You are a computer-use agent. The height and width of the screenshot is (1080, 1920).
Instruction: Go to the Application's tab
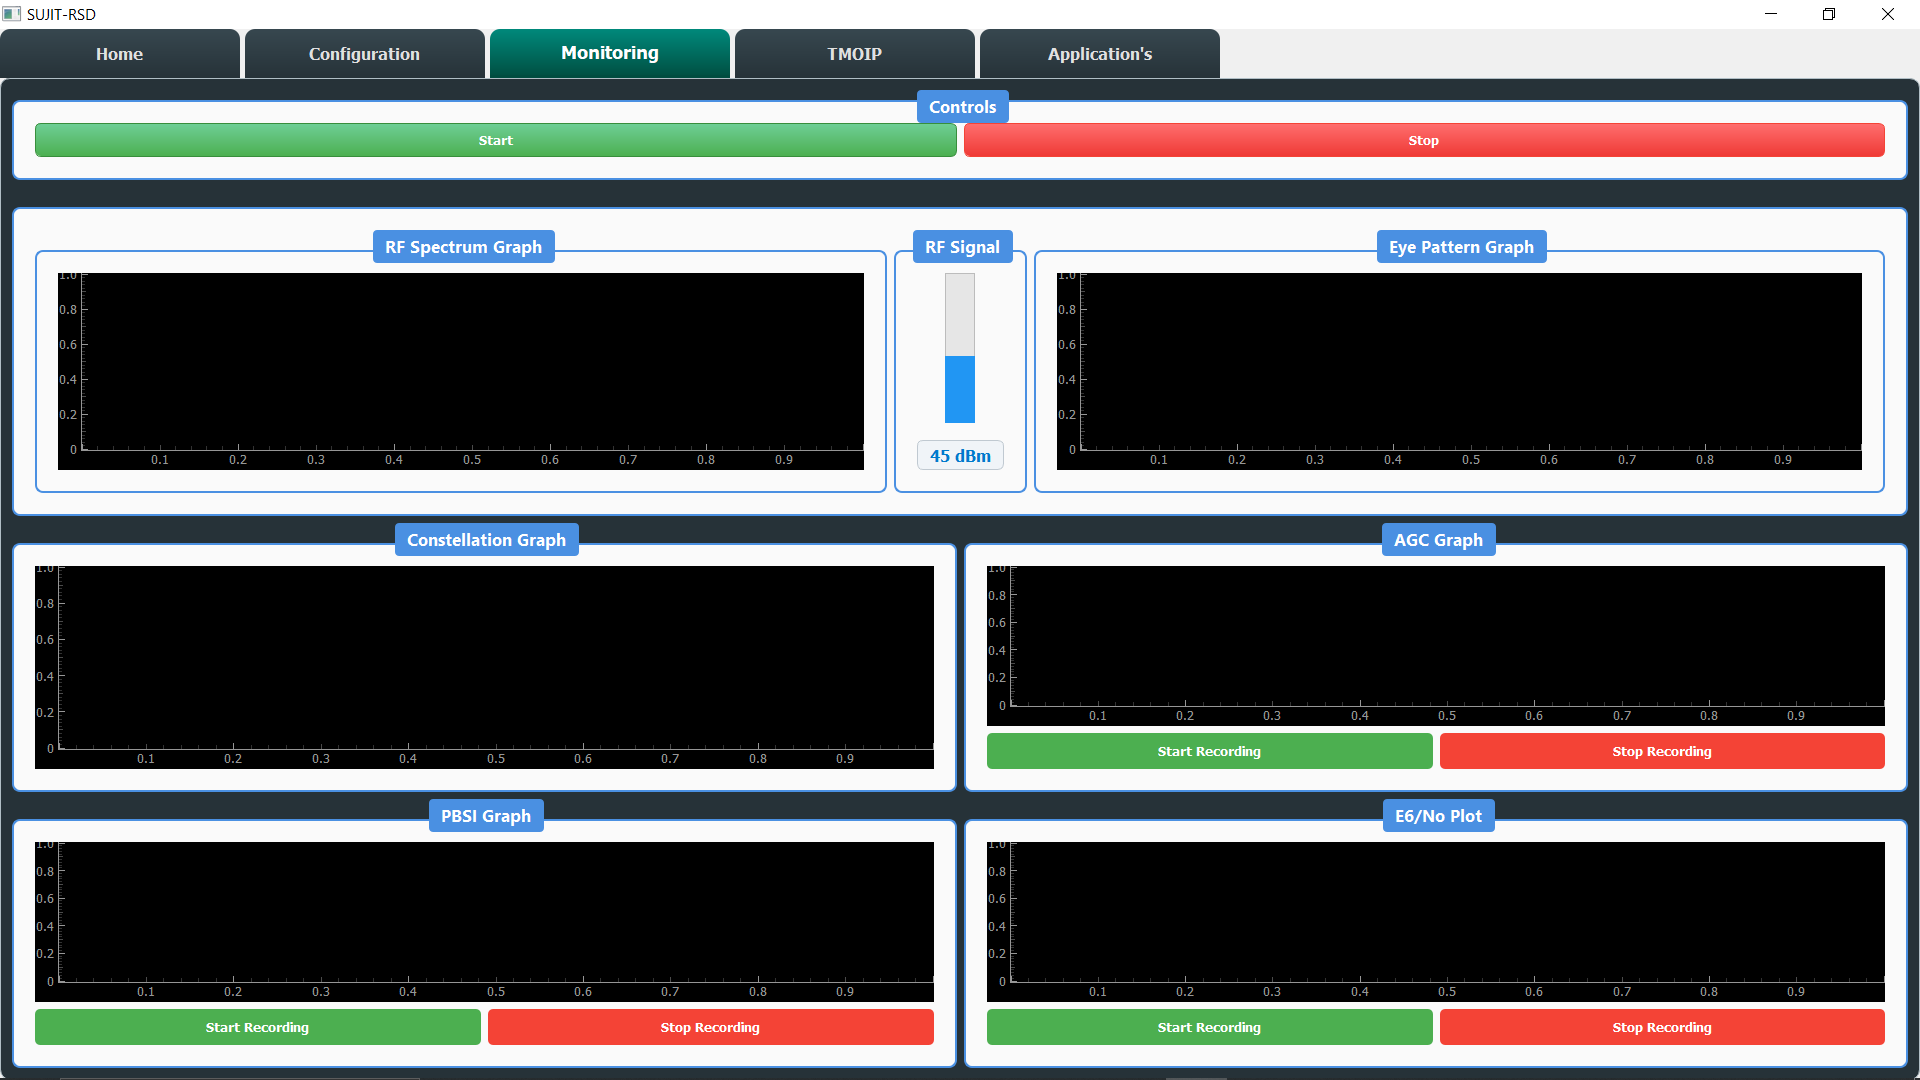pos(1099,54)
